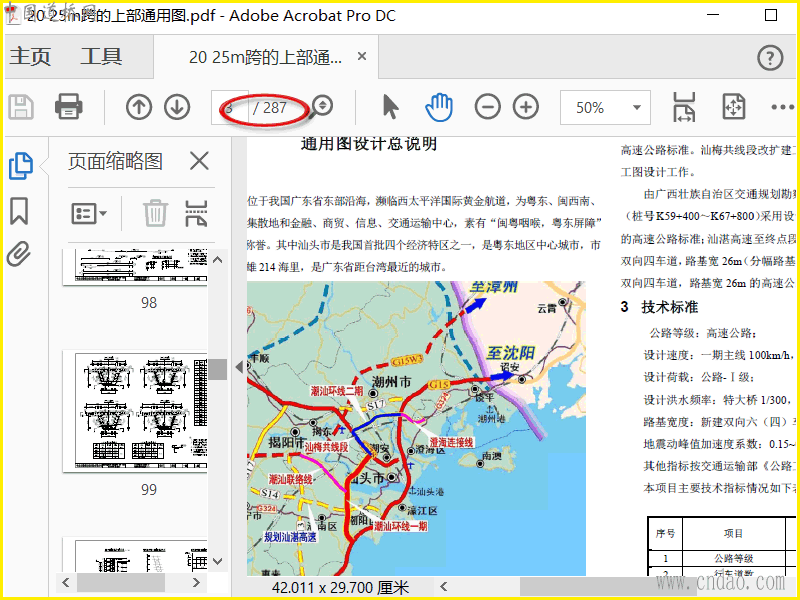Click the 项目 table header cell
Image resolution: width=800 pixels, height=600 pixels.
733,534
